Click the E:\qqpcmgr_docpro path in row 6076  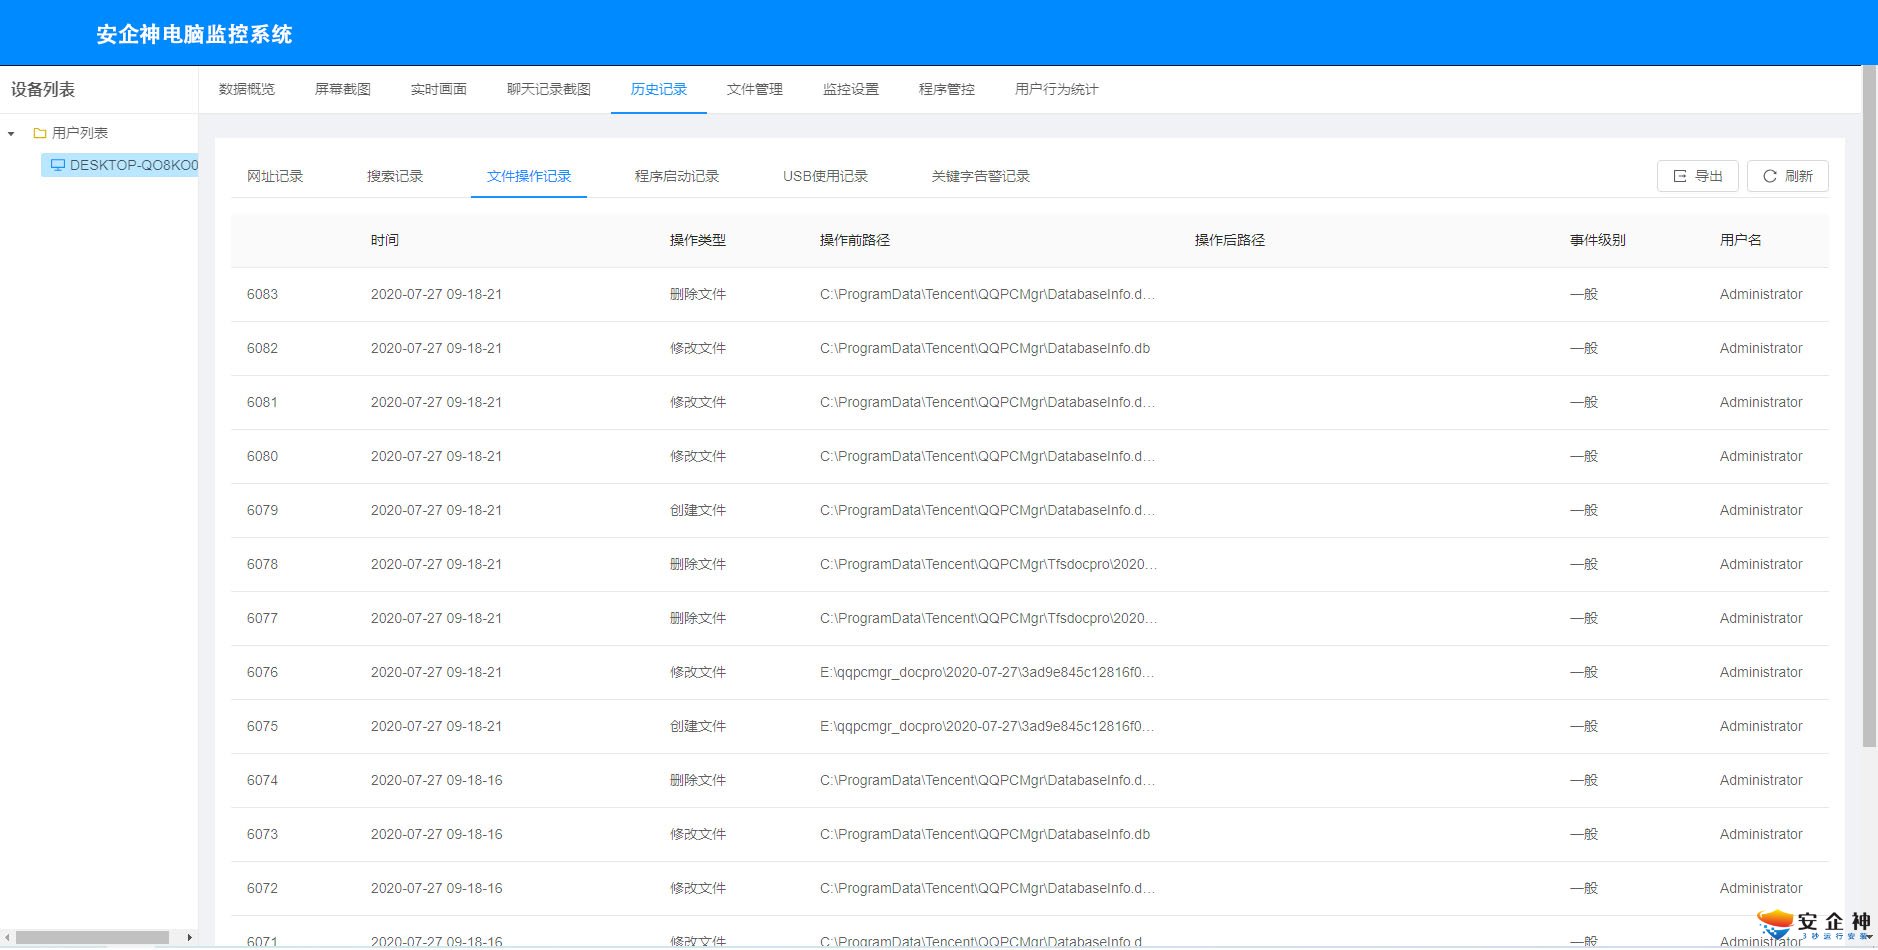click(x=987, y=672)
